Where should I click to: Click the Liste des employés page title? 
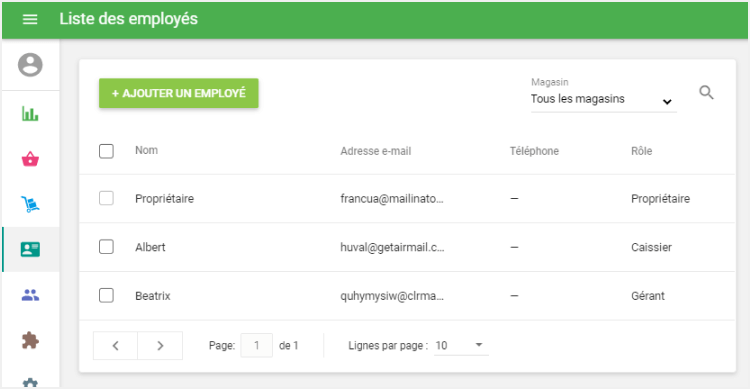[129, 19]
